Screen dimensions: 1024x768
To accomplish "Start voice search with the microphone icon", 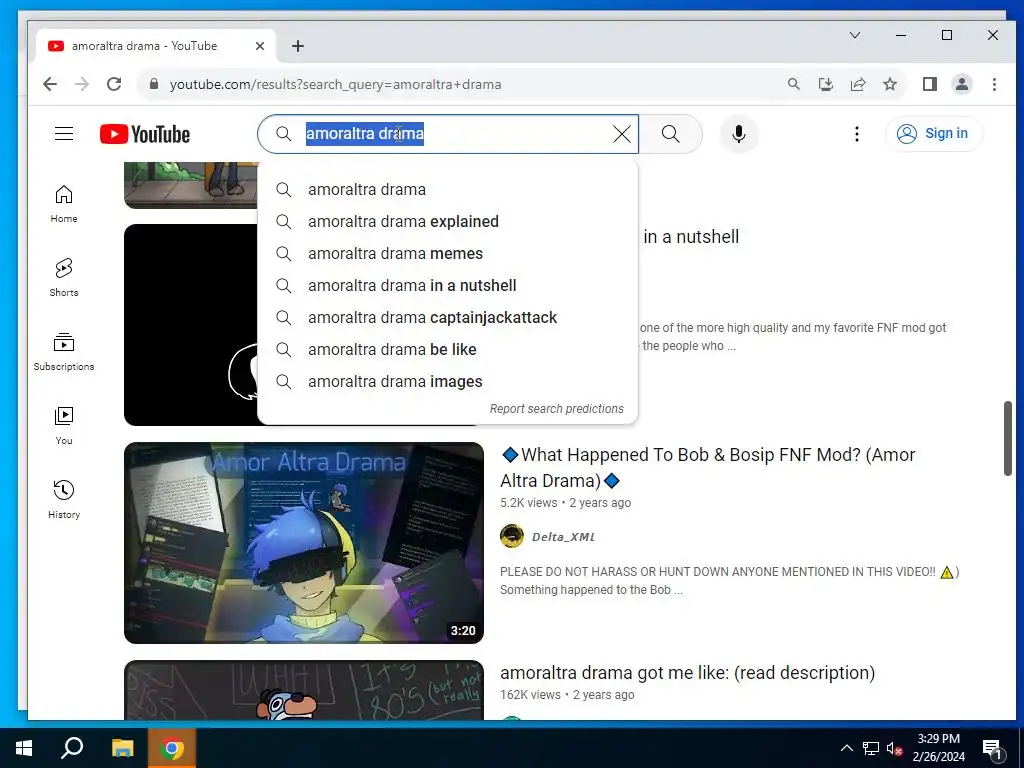I will pyautogui.click(x=739, y=134).
